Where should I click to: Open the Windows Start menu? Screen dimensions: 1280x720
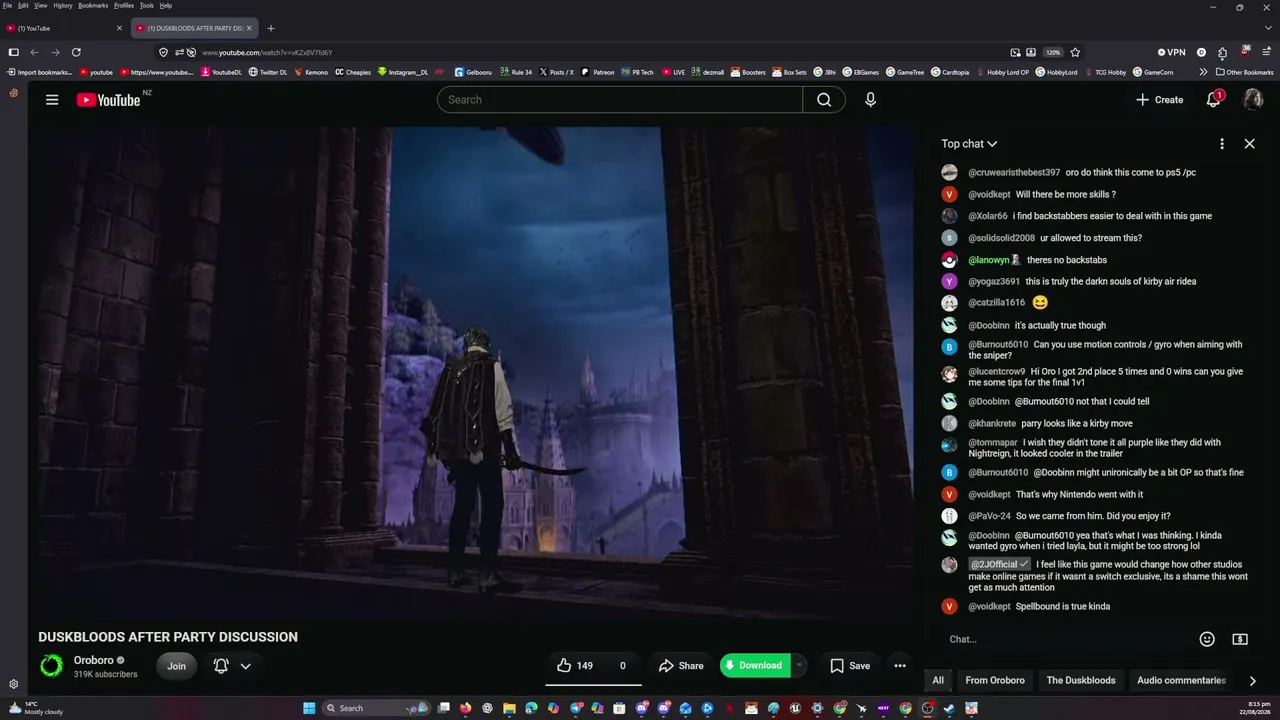309,708
